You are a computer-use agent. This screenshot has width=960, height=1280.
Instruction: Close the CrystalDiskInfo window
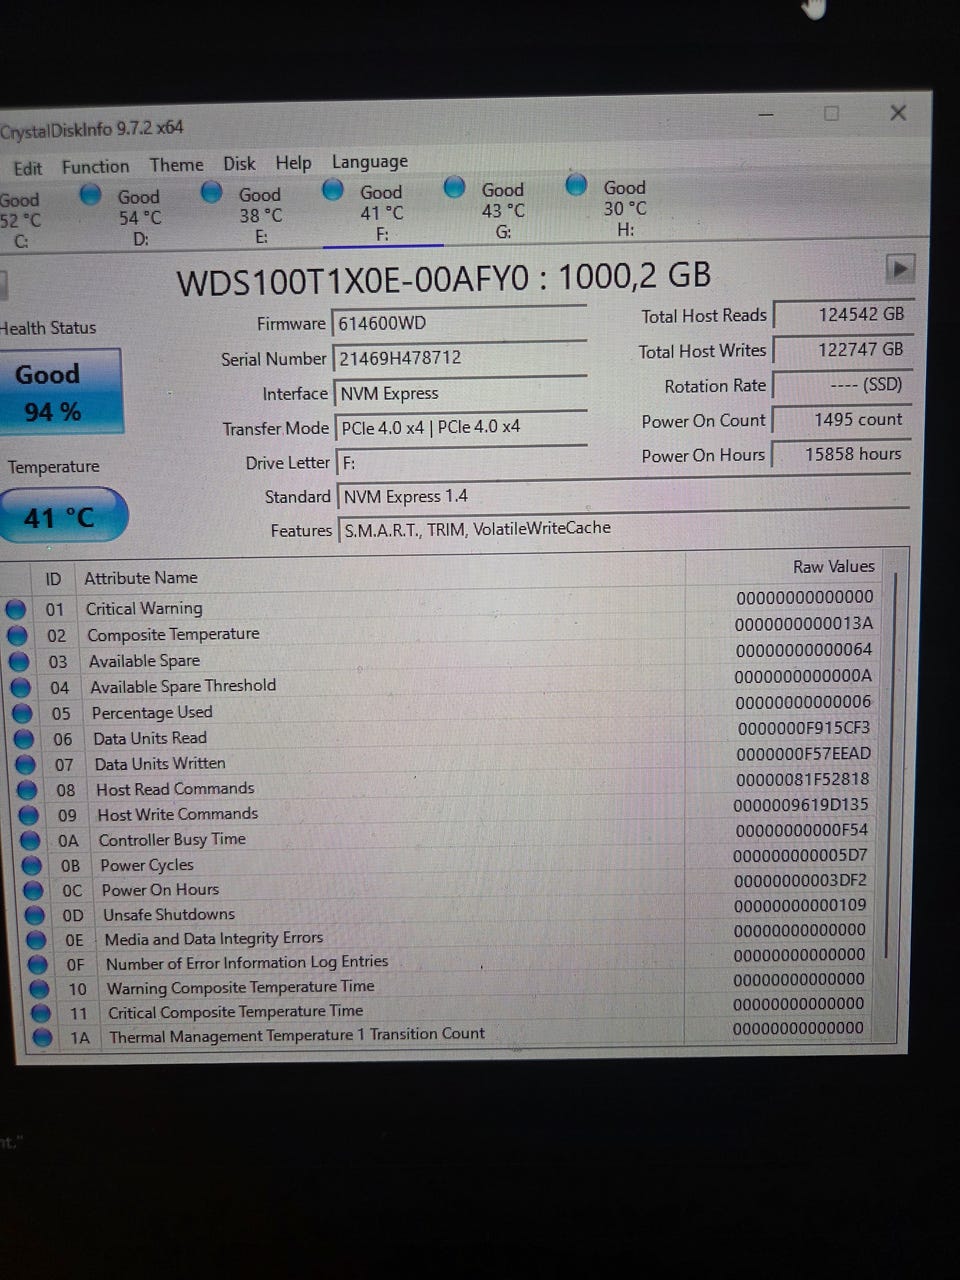pos(898,112)
